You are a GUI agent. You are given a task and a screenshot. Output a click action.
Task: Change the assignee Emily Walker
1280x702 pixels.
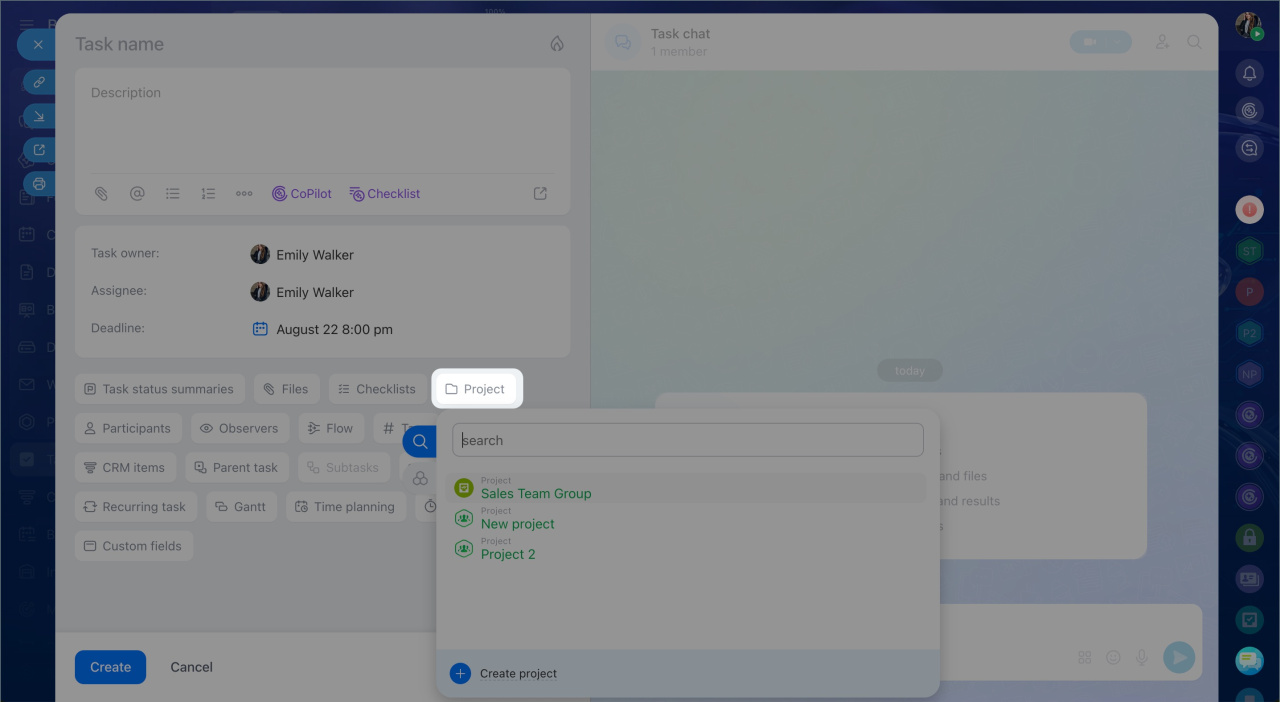(x=302, y=292)
